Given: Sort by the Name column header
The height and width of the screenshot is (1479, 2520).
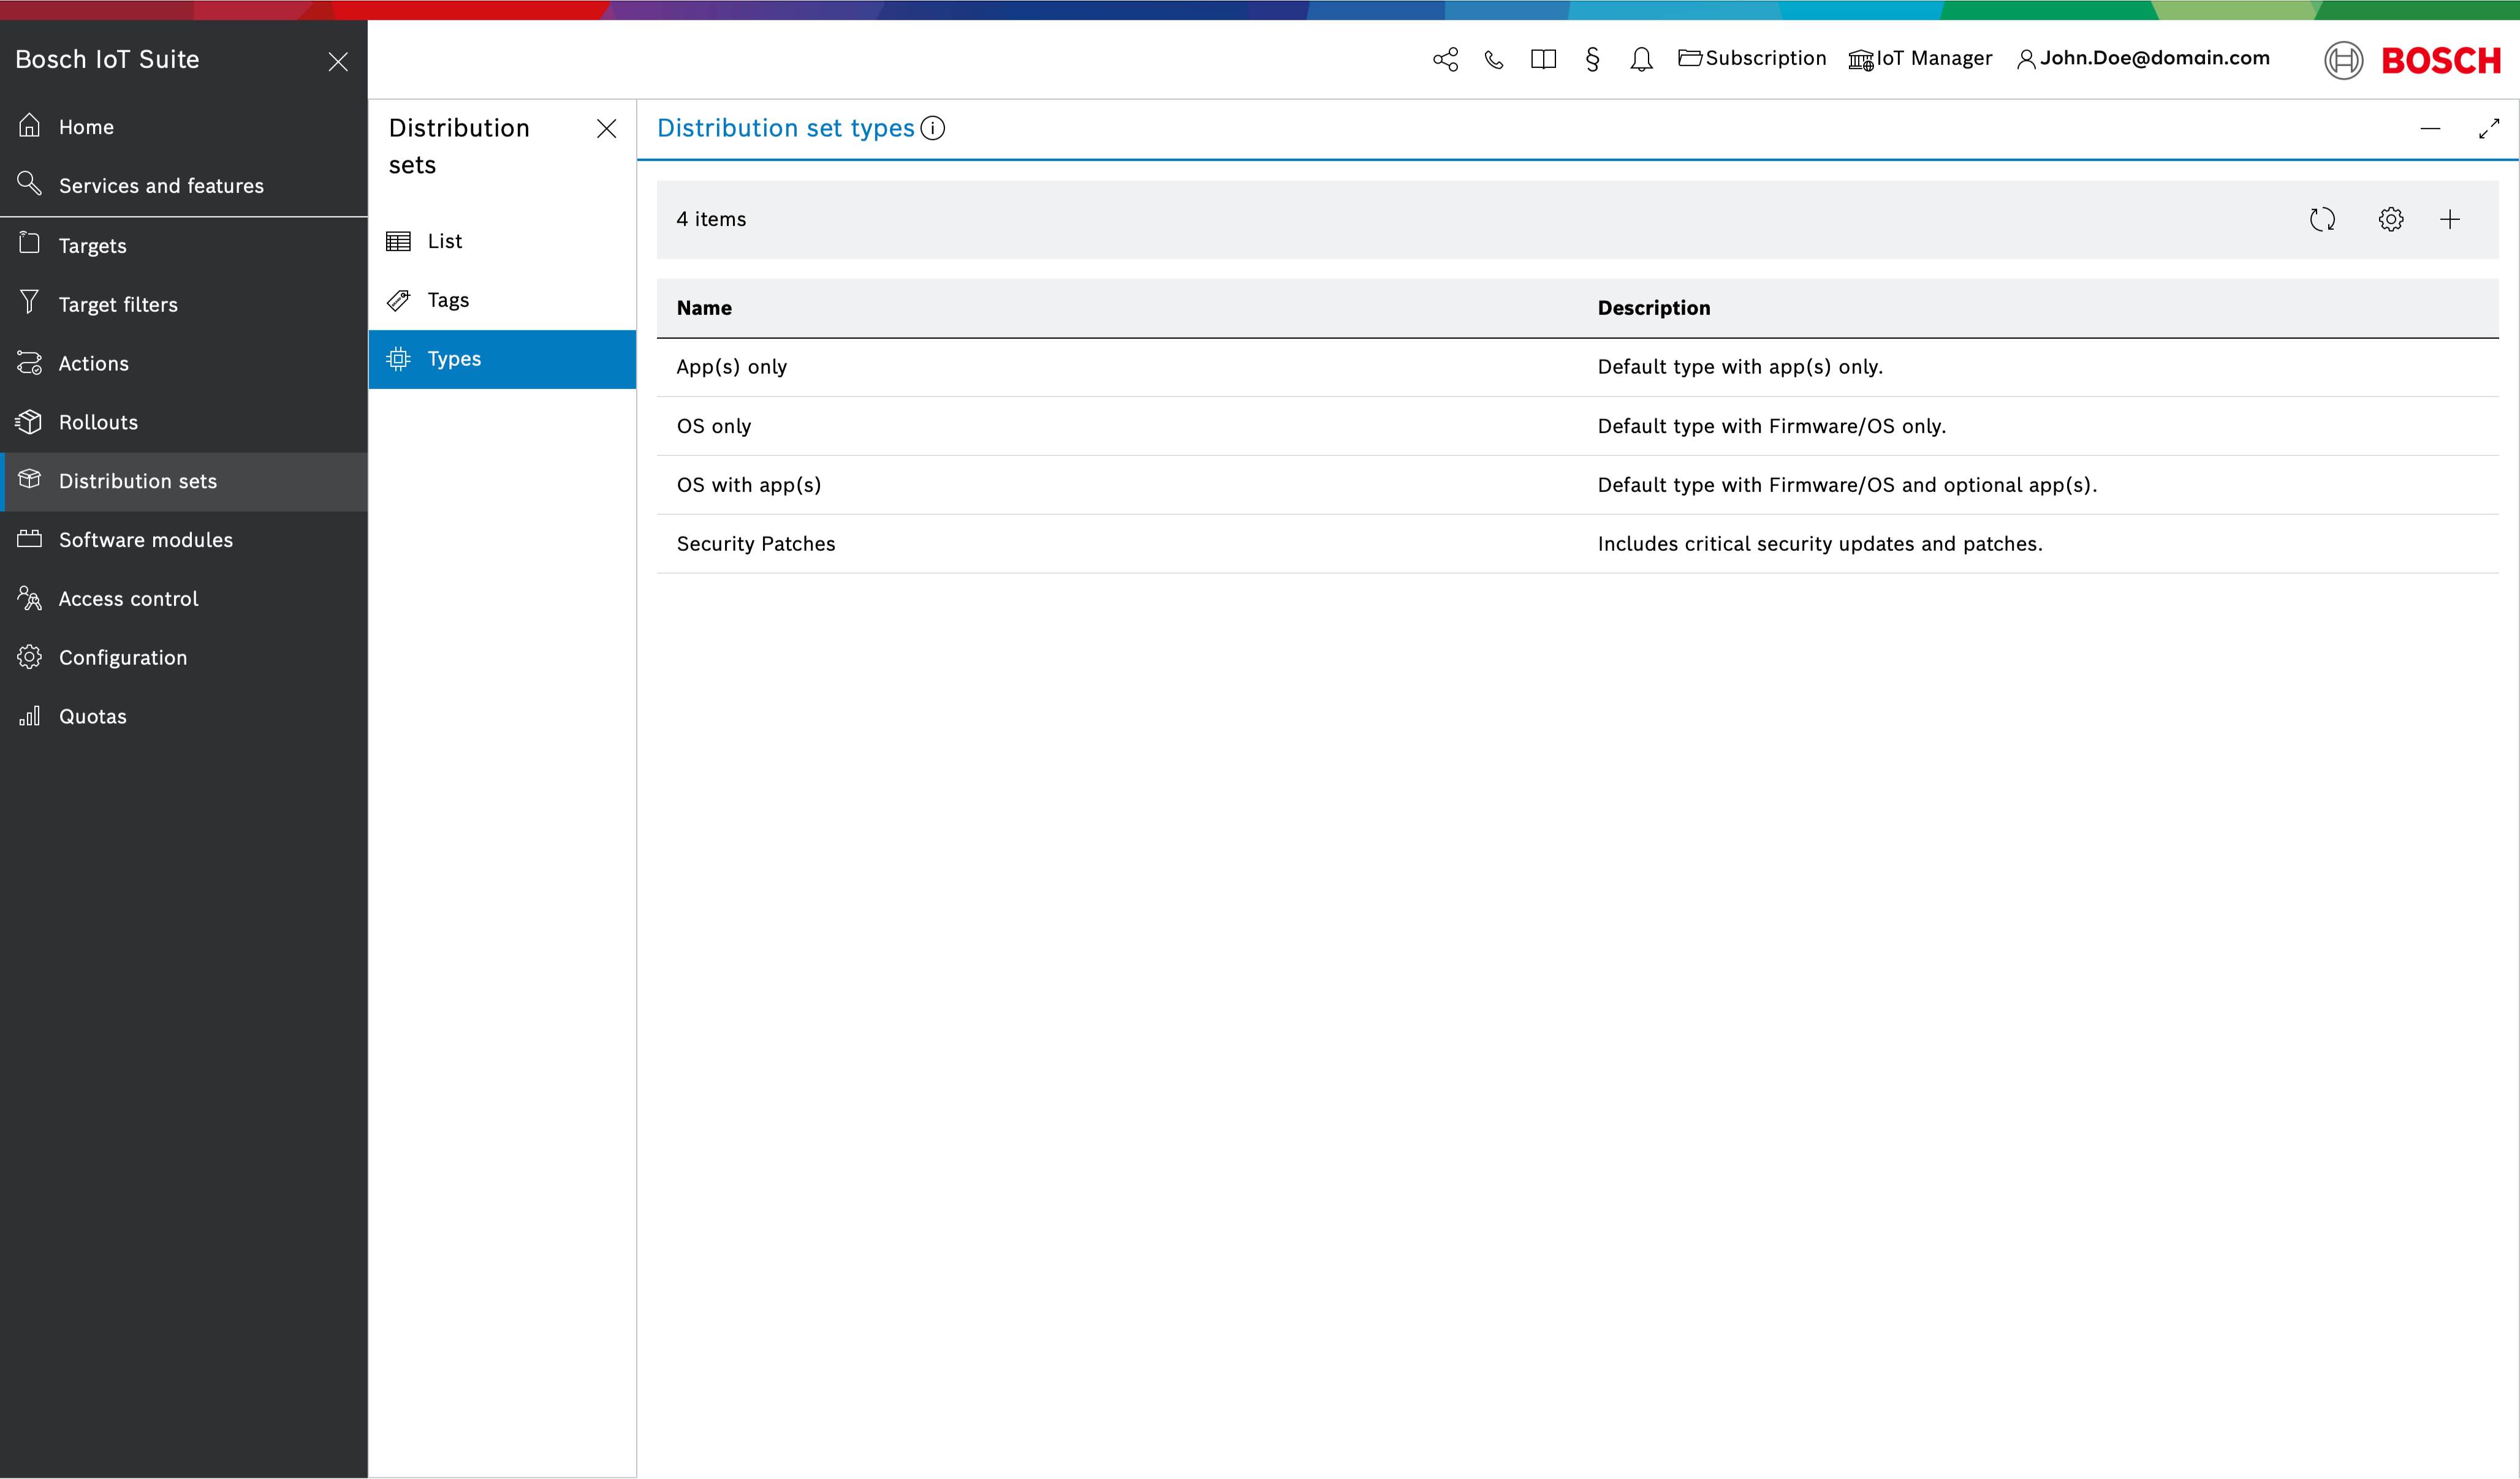Looking at the screenshot, I should pos(704,308).
